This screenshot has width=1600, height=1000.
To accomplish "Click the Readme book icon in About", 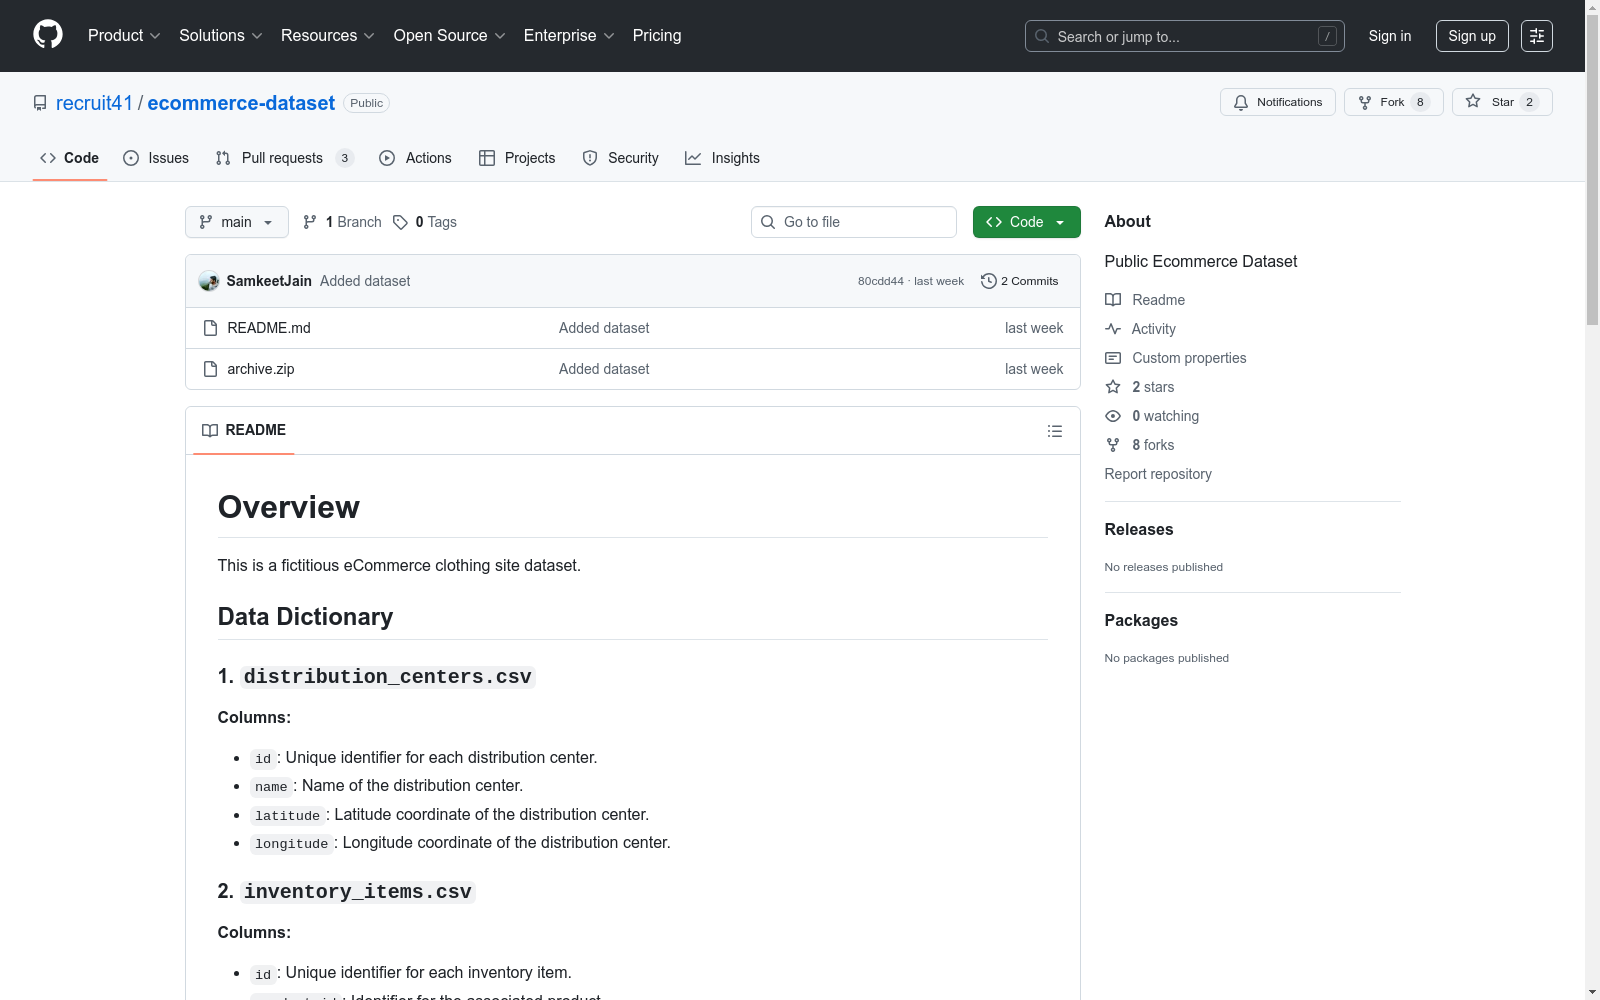I will pos(1113,300).
